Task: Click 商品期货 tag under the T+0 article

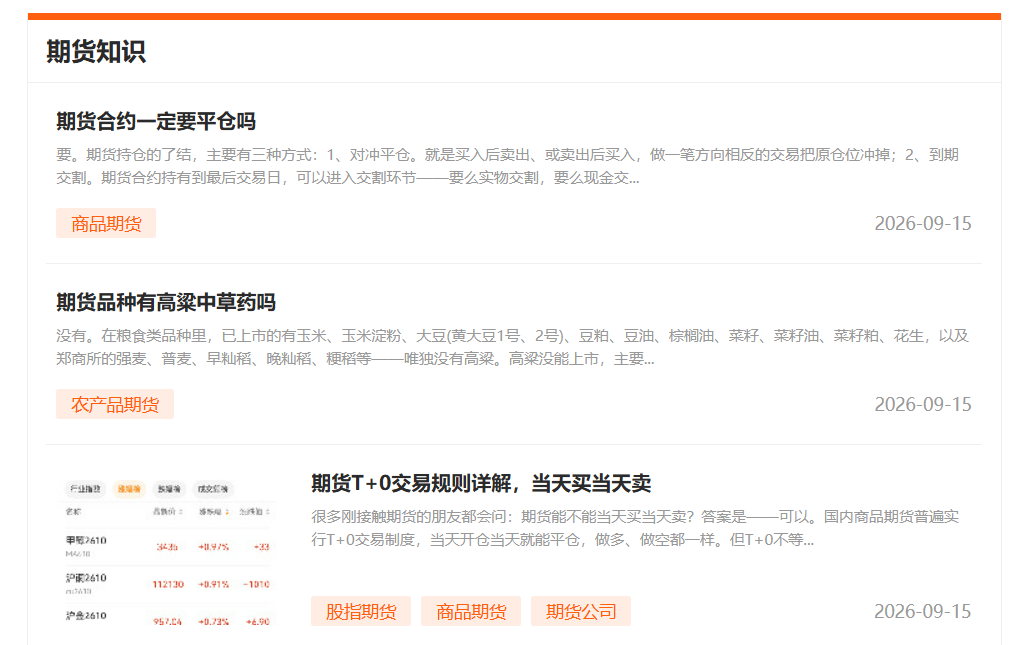Action: coord(471,611)
